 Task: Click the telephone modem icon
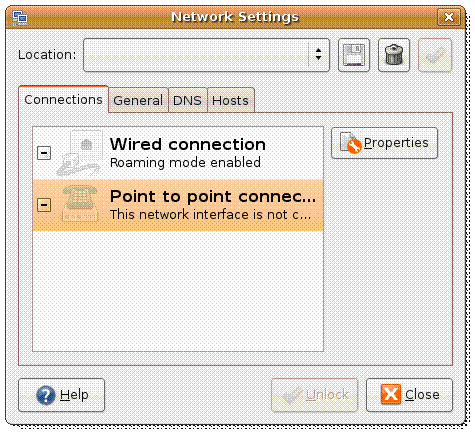80,204
